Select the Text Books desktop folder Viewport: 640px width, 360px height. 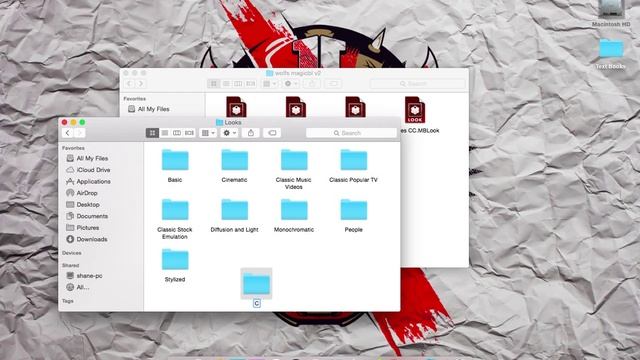coord(611,48)
